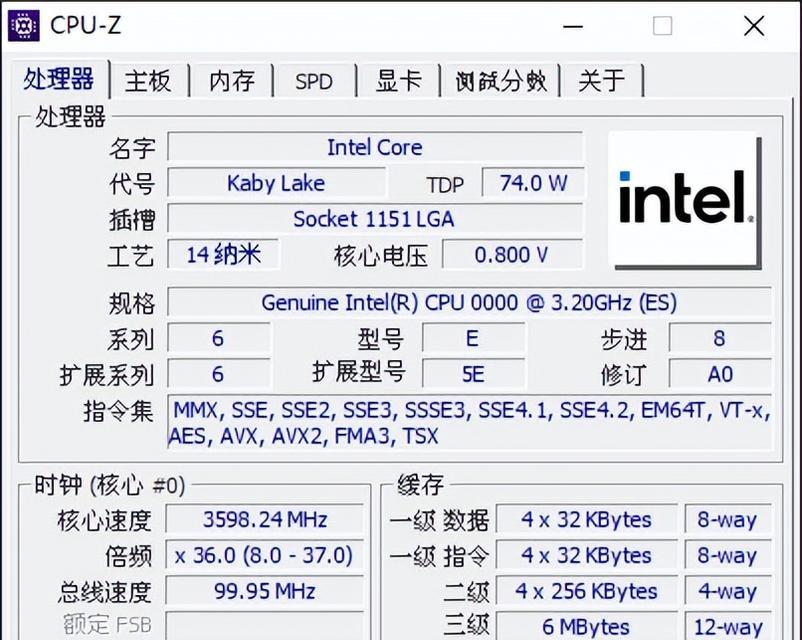This screenshot has height=640, width=802.
Task: Click the 扩展系列 value 6
Action: click(218, 374)
